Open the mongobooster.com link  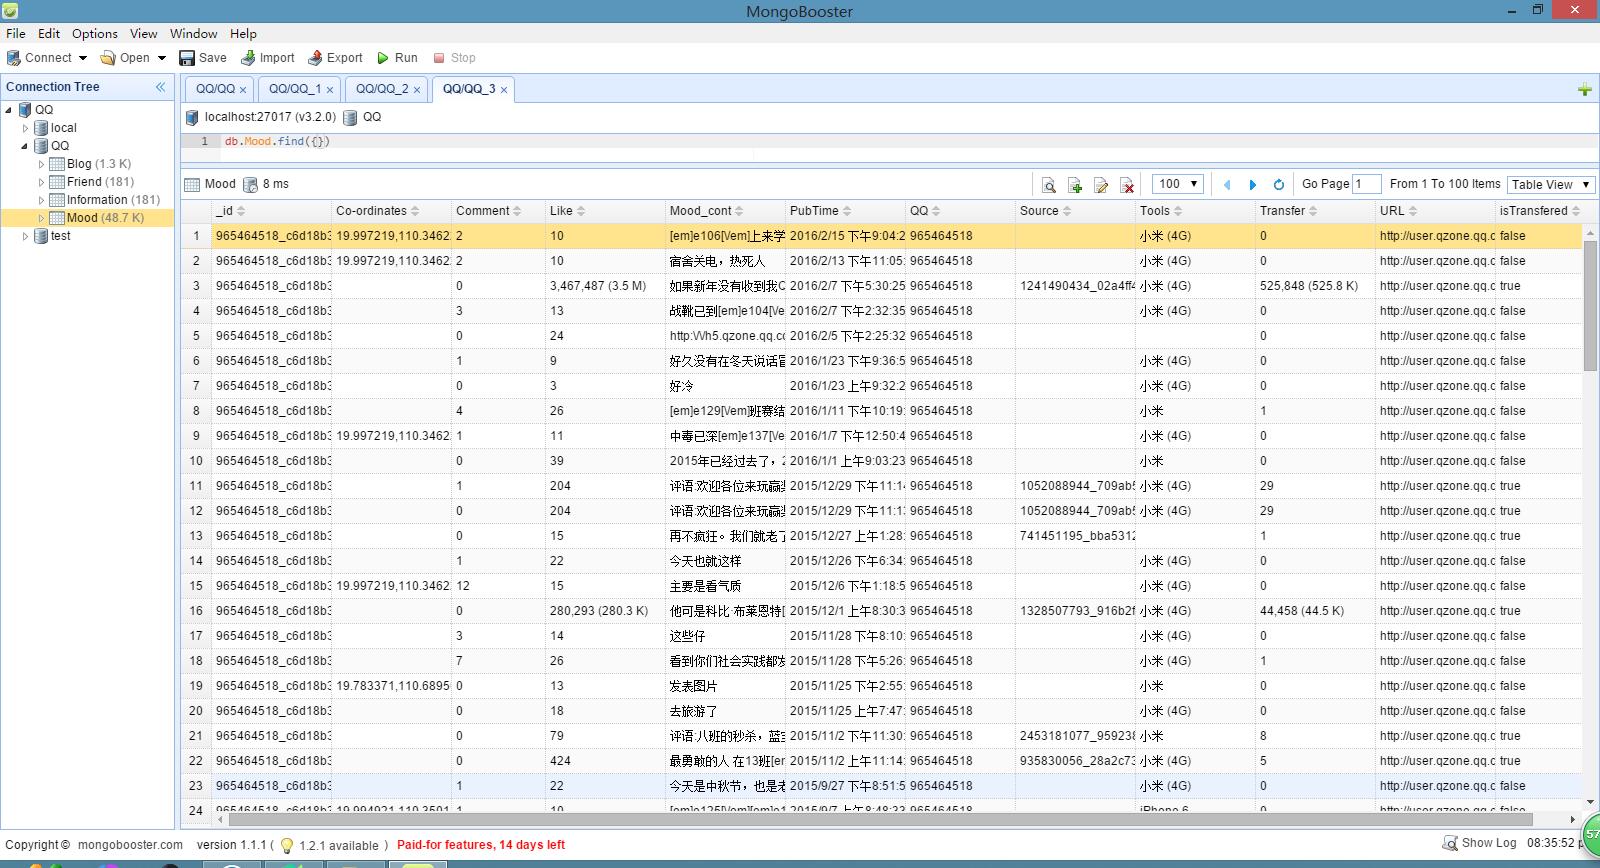pos(130,845)
